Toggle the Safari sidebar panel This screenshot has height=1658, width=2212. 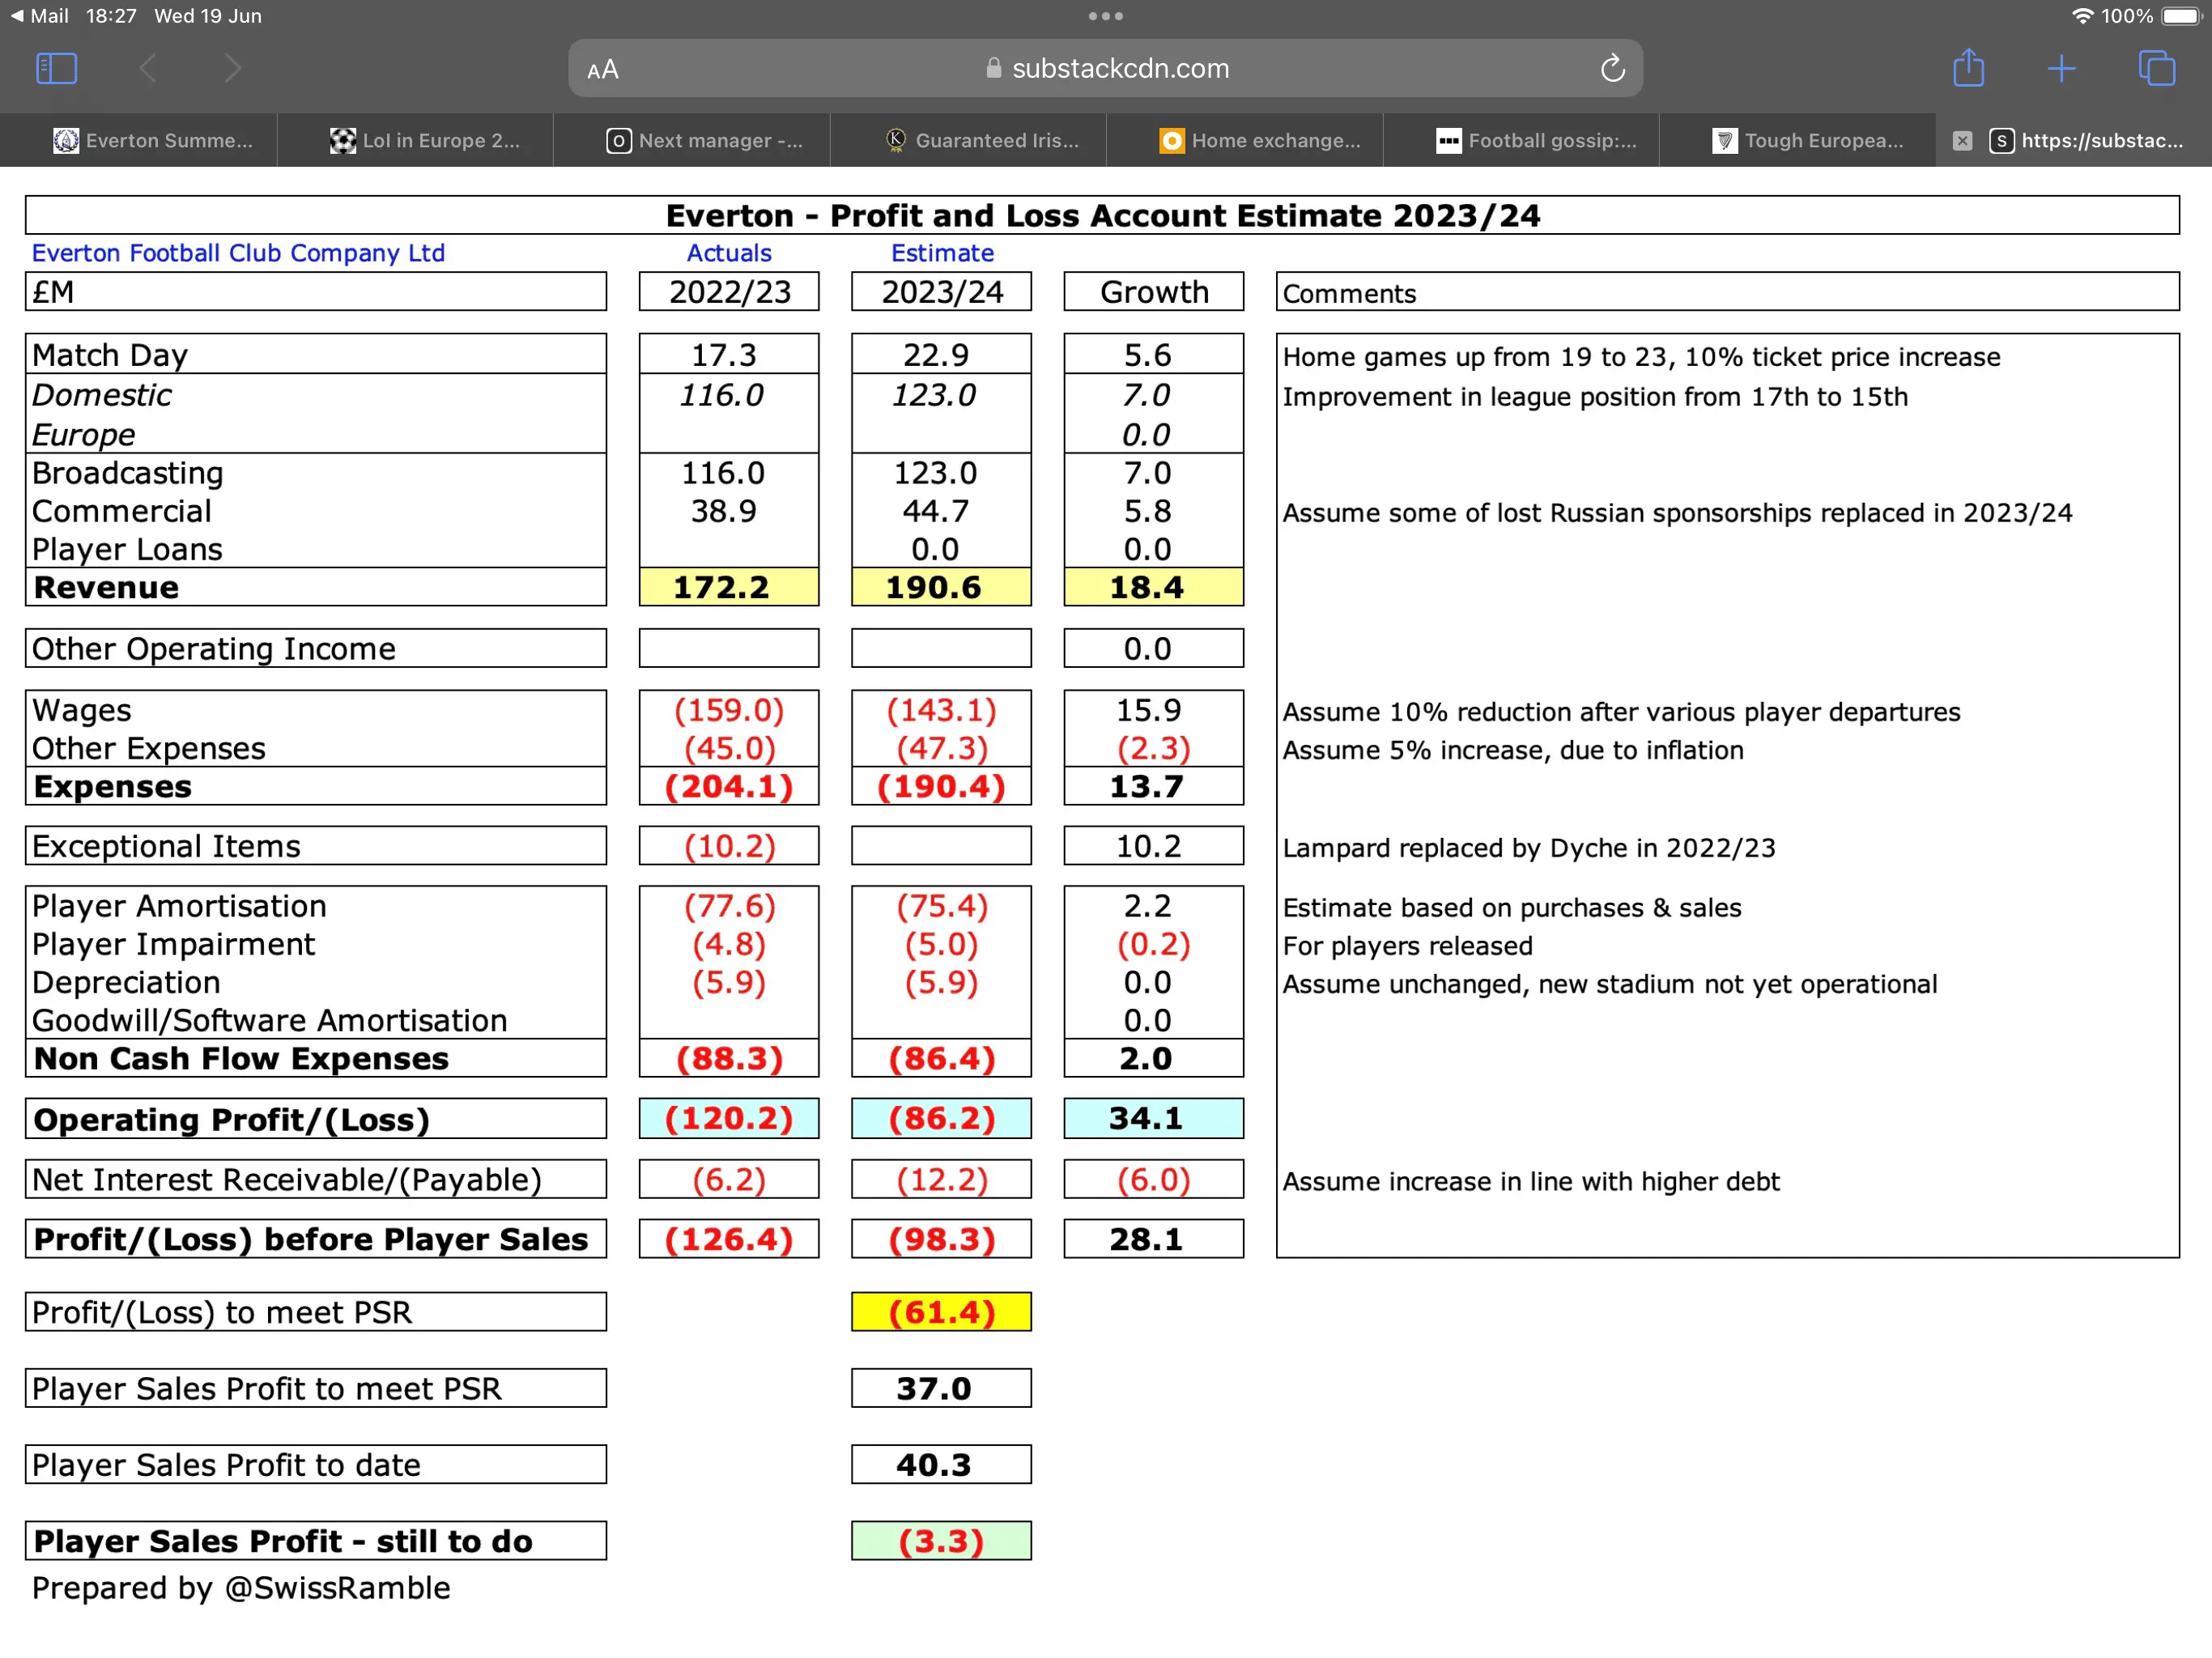tap(56, 69)
